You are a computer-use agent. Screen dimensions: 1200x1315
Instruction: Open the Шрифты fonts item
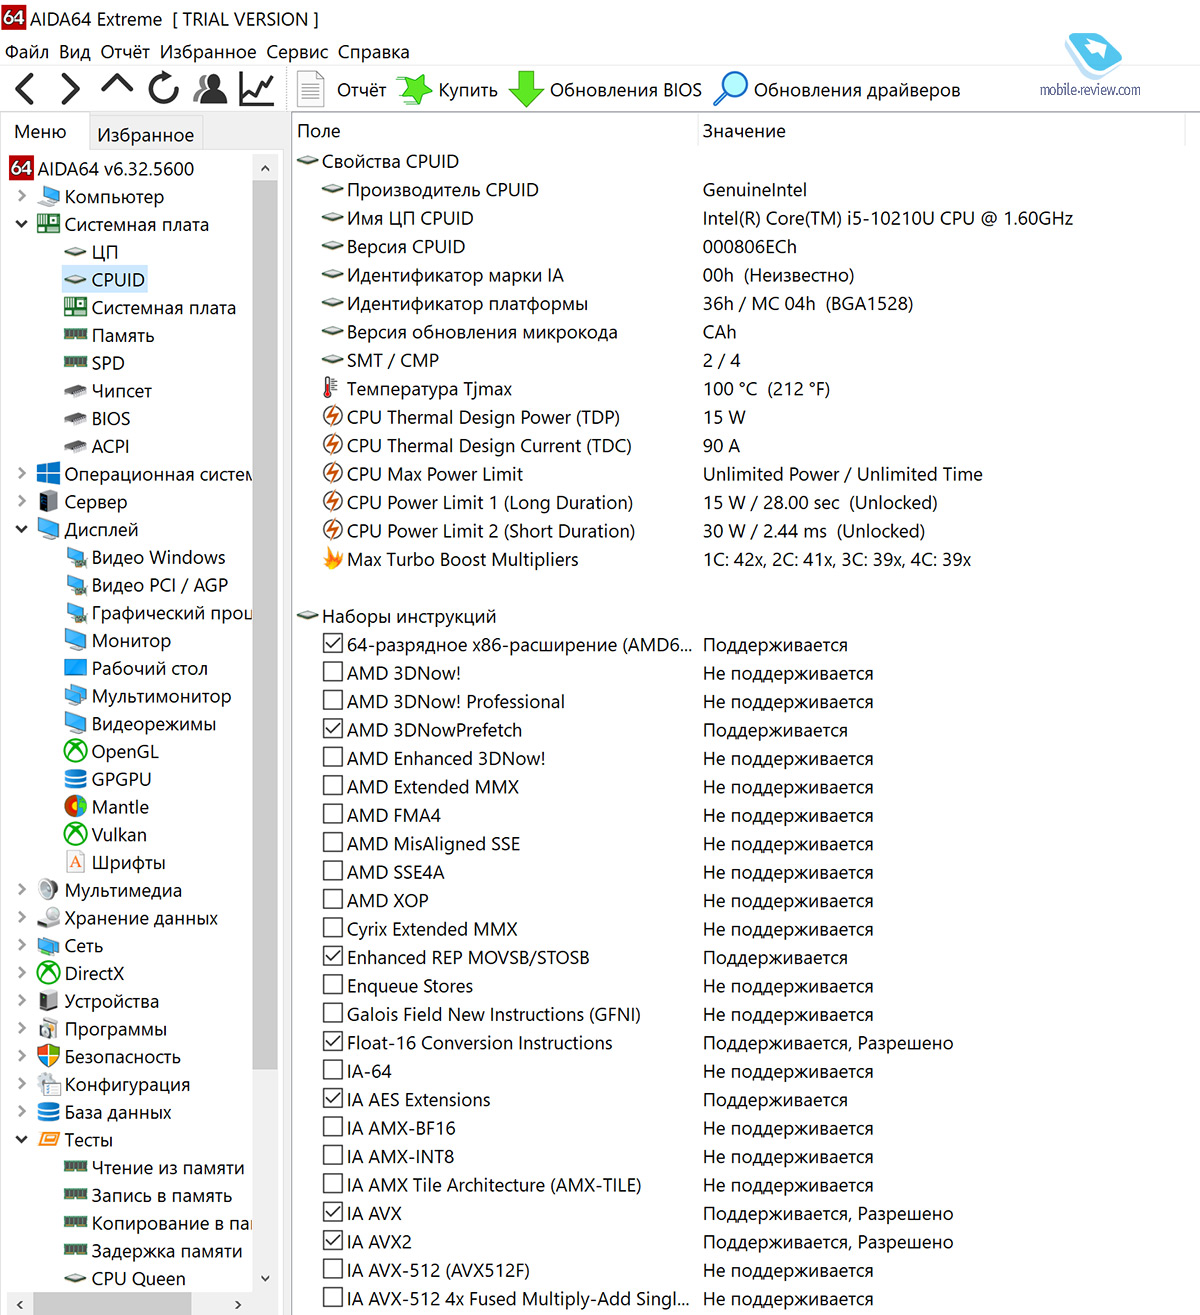(x=128, y=862)
